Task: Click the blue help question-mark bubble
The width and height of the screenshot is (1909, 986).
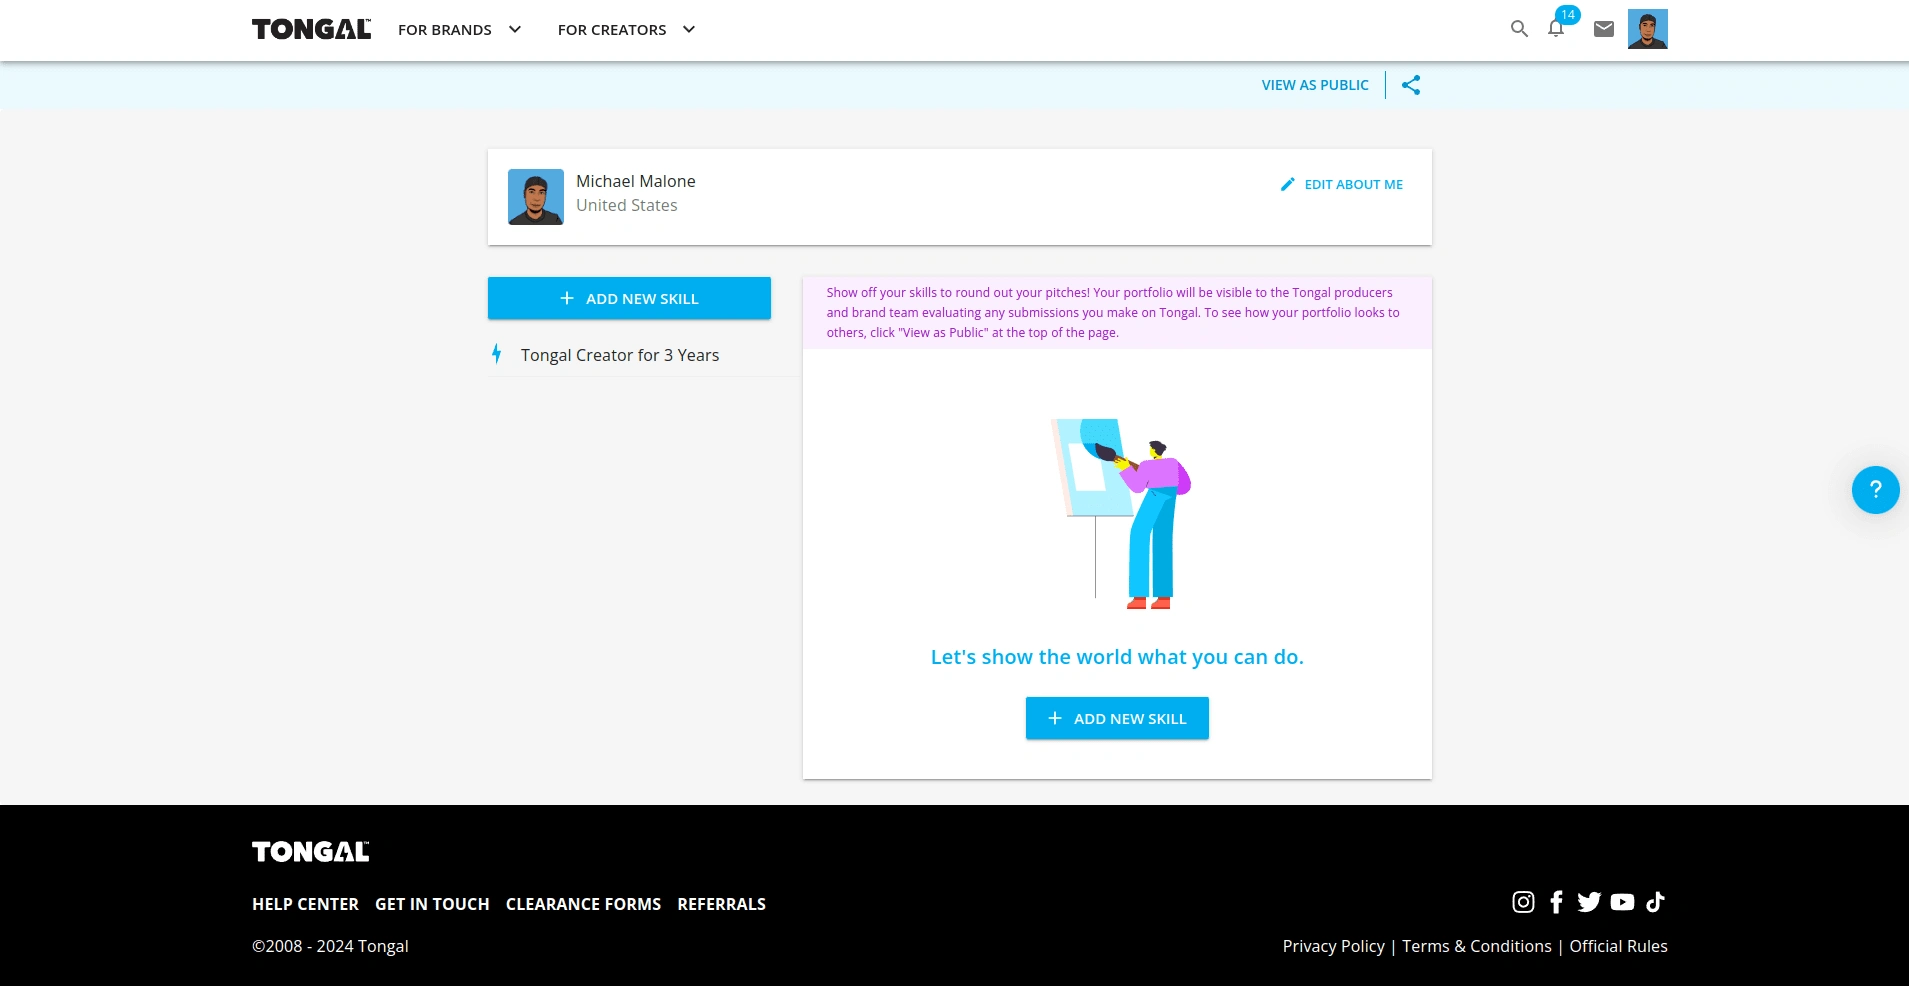Action: 1875,490
